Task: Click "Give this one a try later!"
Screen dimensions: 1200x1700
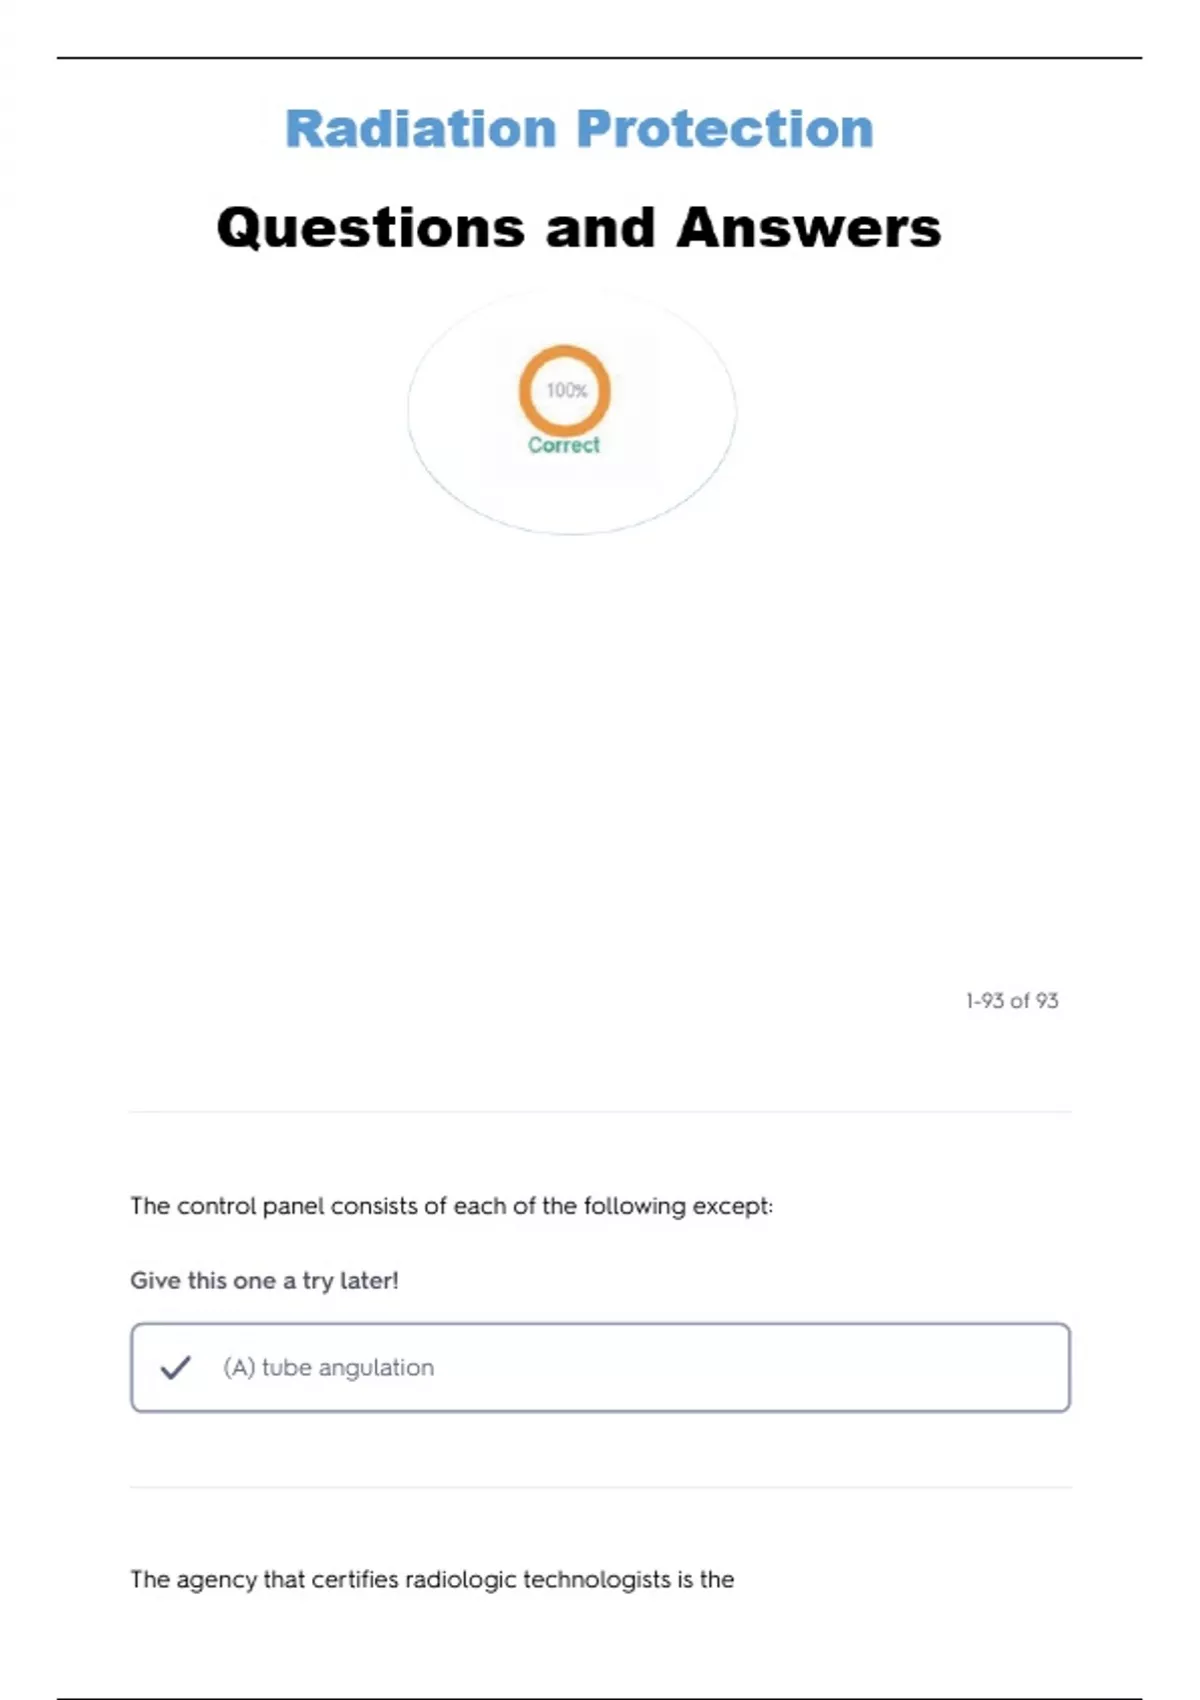Action: [264, 1281]
